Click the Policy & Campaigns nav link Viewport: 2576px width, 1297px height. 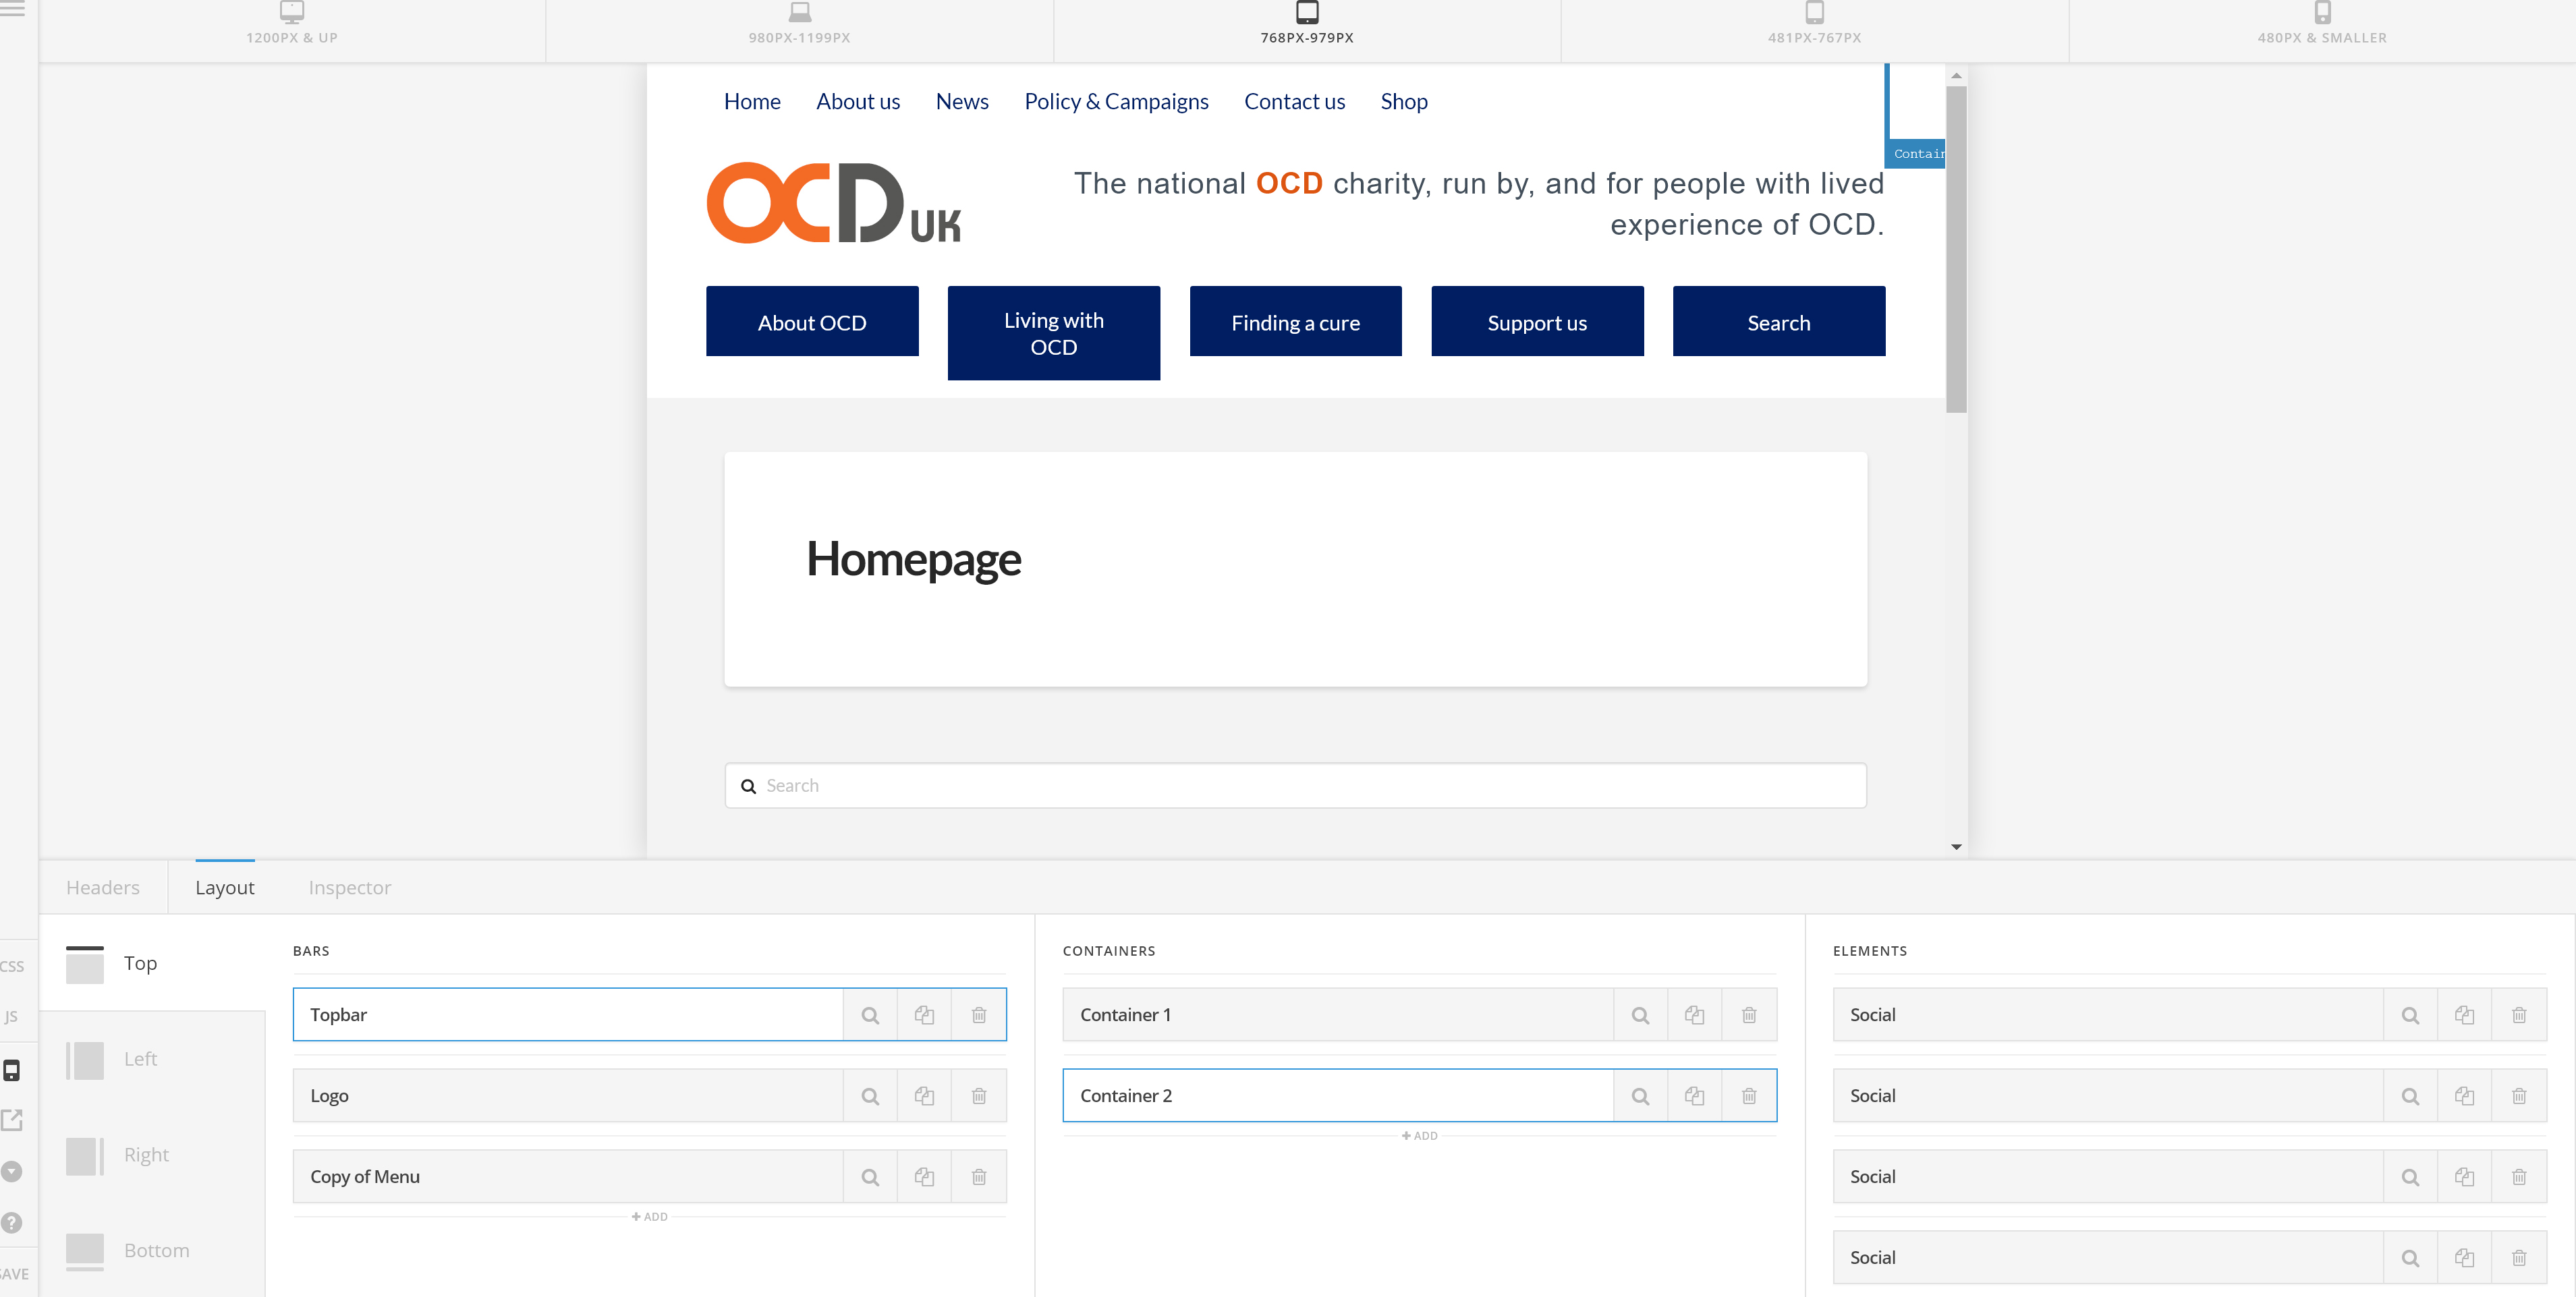pyautogui.click(x=1116, y=102)
